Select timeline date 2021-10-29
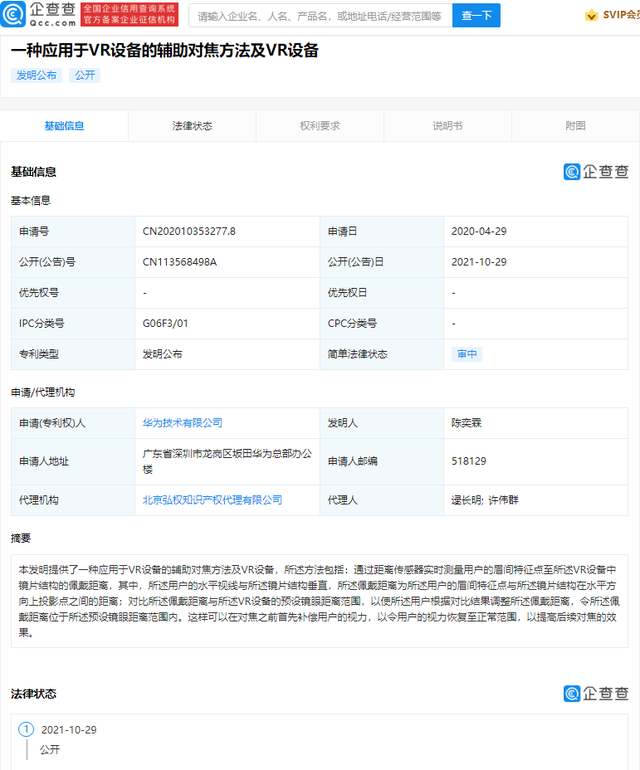 [x=69, y=730]
